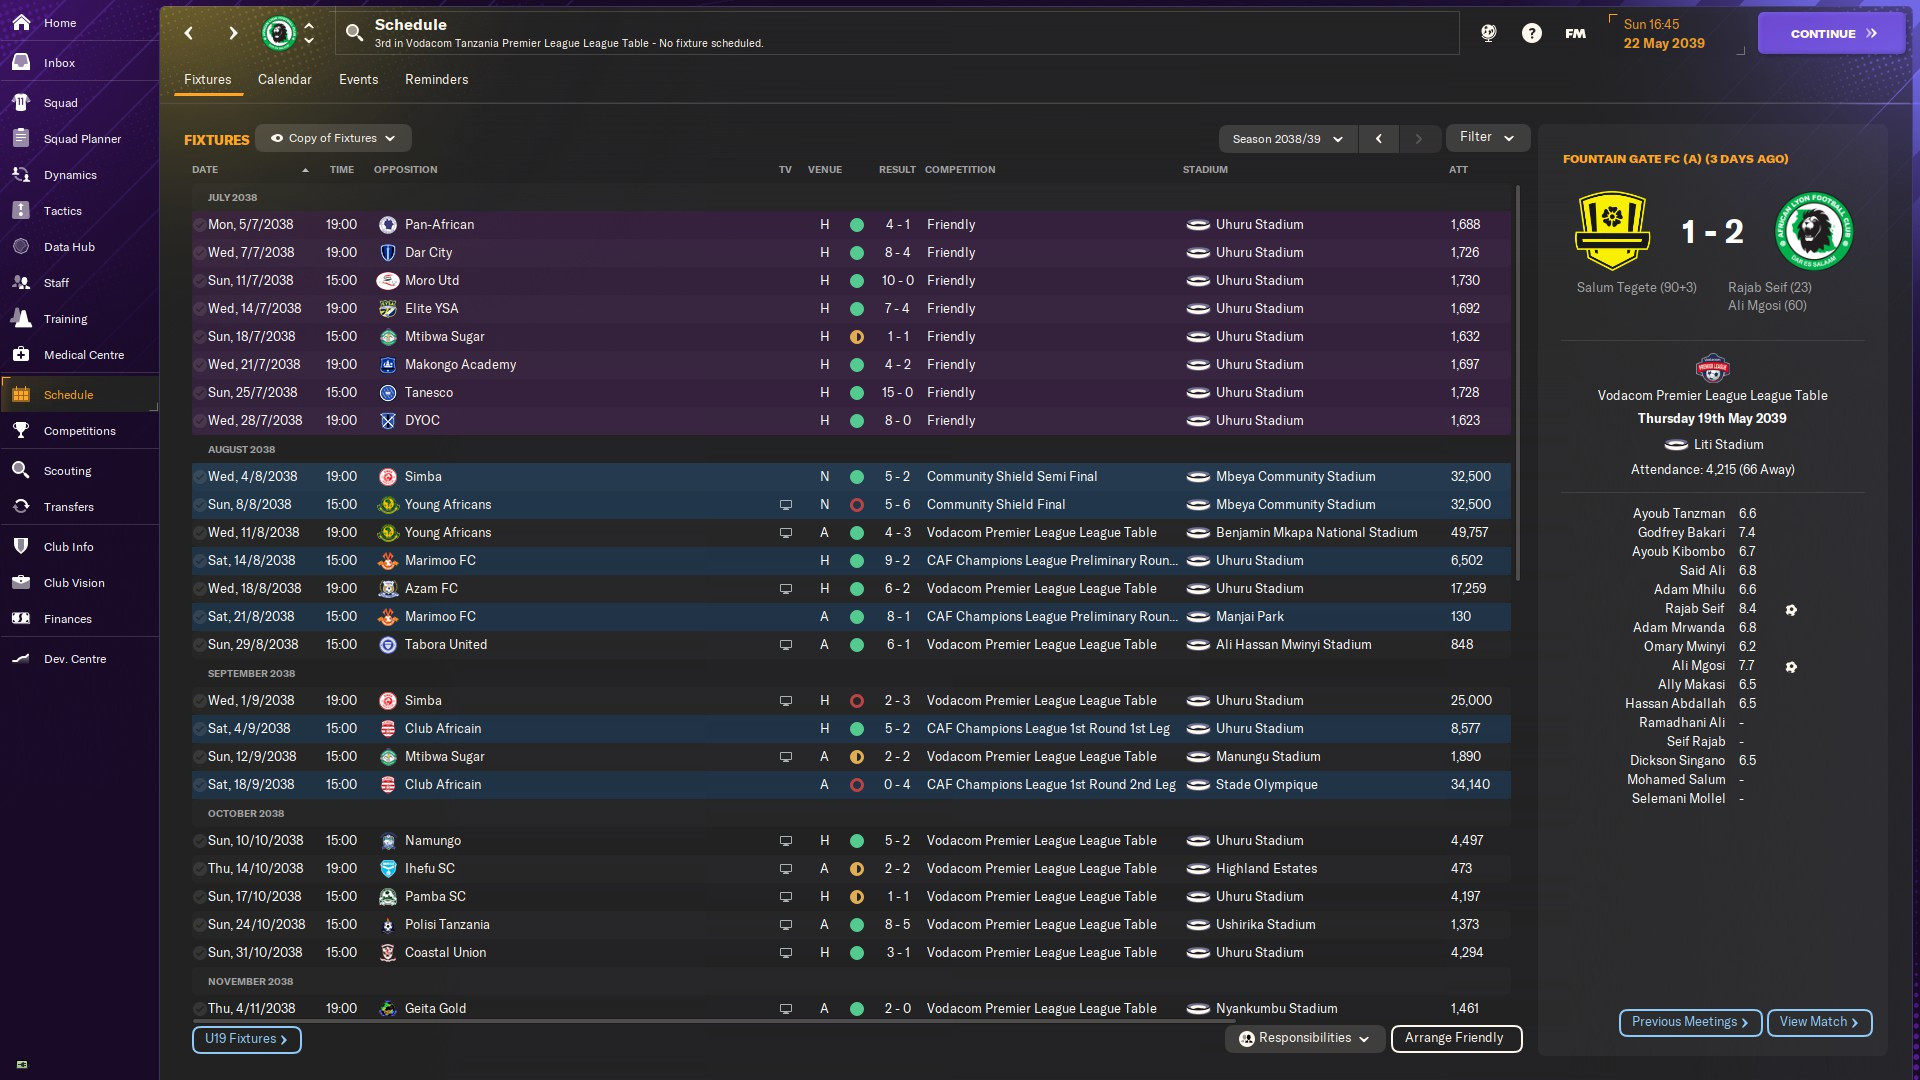Image resolution: width=1920 pixels, height=1080 pixels.
Task: Expand the Filter dropdown
Action: pyautogui.click(x=1487, y=137)
